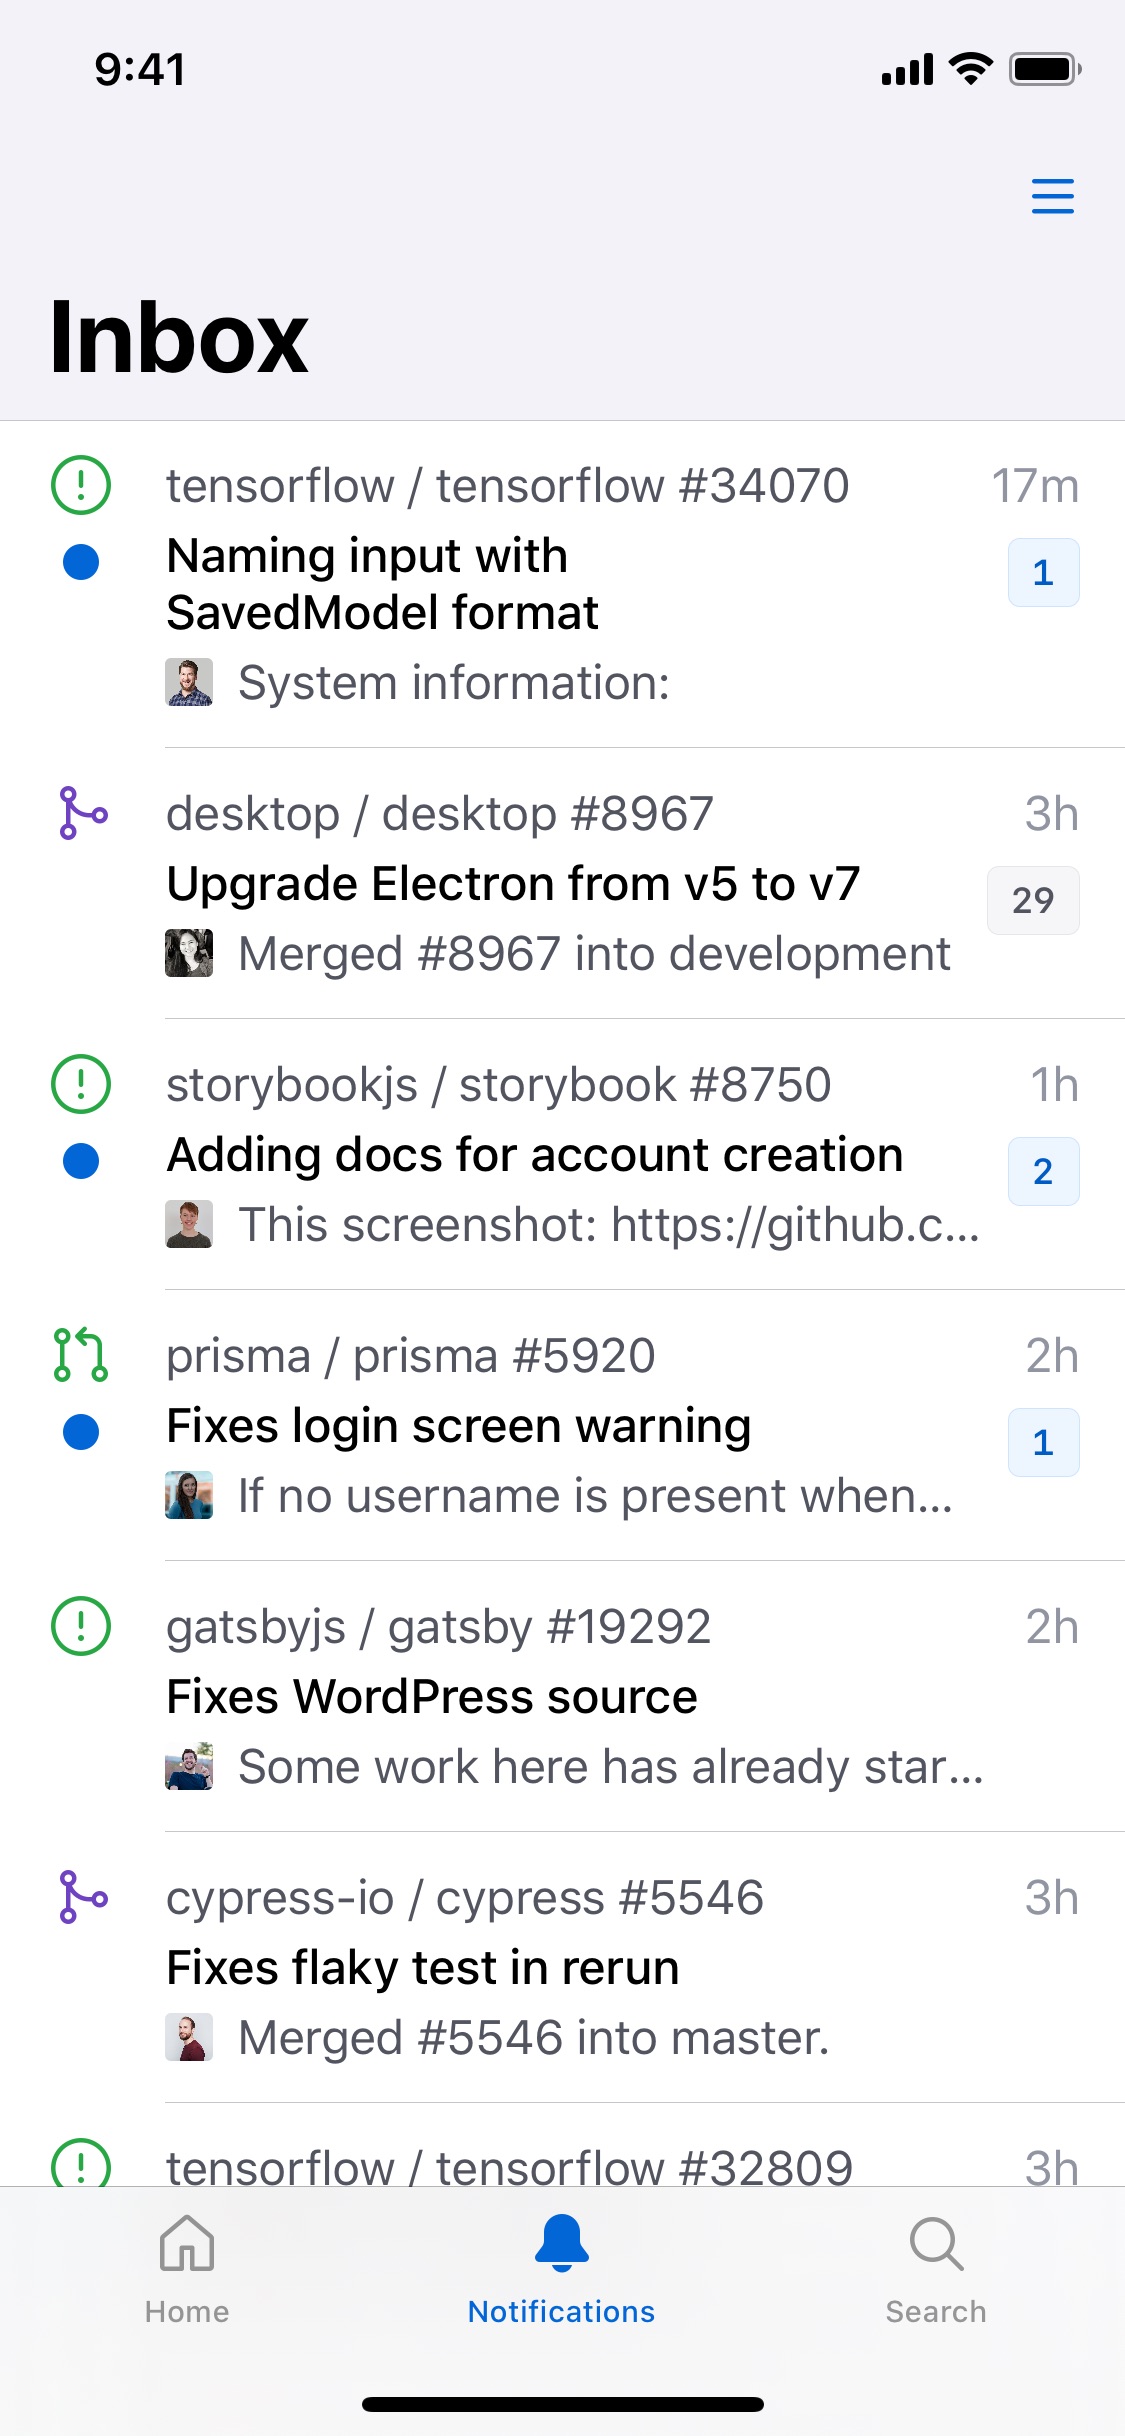The height and width of the screenshot is (2436, 1125).
Task: Tap comment count badge 1 on tensorflow #34070
Action: coord(1043,572)
